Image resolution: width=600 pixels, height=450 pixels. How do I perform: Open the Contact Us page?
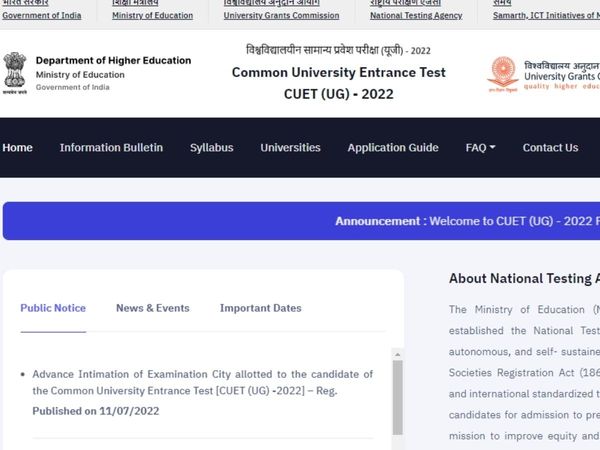pos(550,148)
